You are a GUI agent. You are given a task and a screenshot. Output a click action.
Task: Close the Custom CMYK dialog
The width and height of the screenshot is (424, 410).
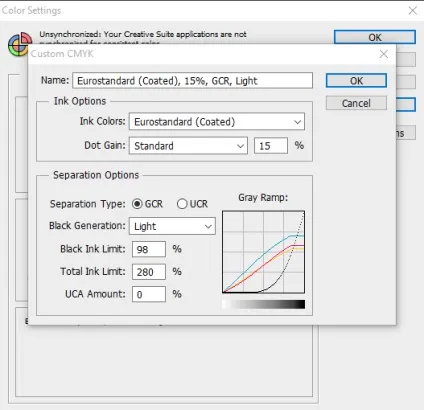click(x=384, y=54)
